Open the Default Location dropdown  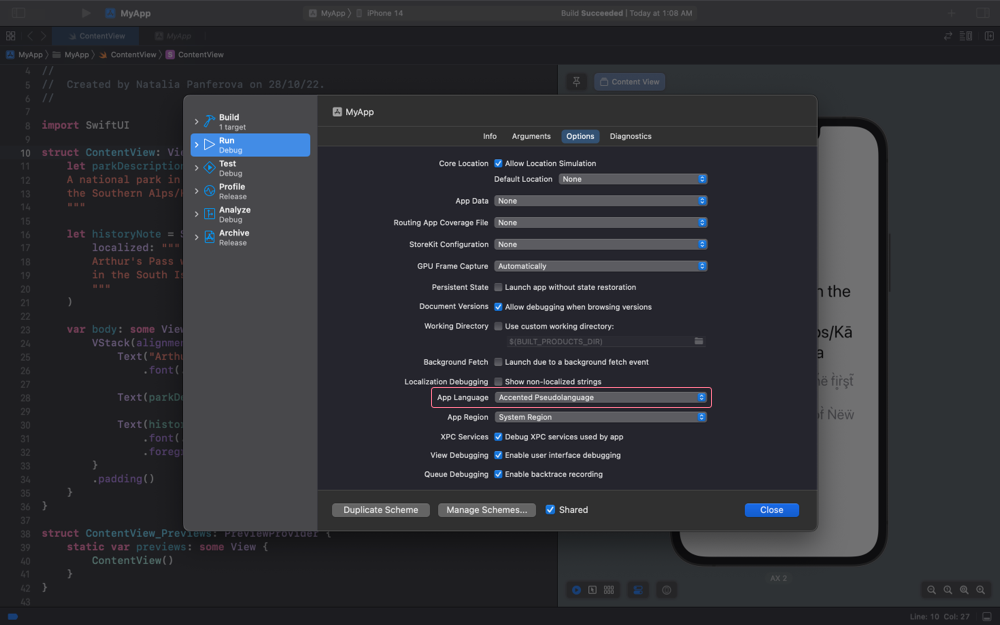click(x=633, y=179)
